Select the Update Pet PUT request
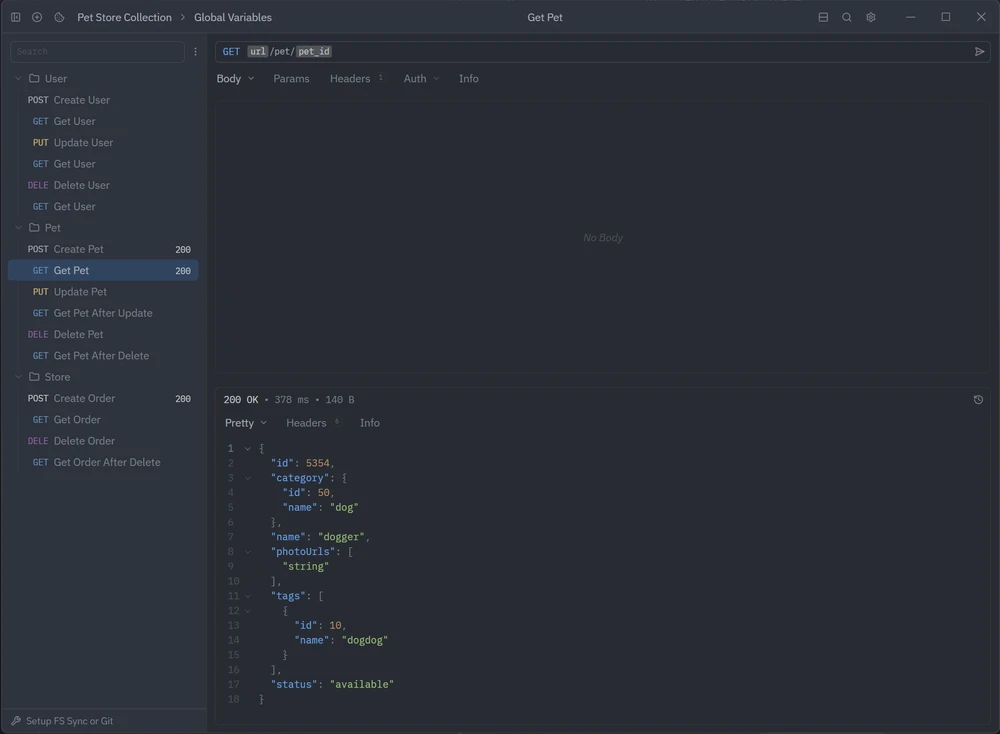This screenshot has width=1000, height=734. click(103, 292)
